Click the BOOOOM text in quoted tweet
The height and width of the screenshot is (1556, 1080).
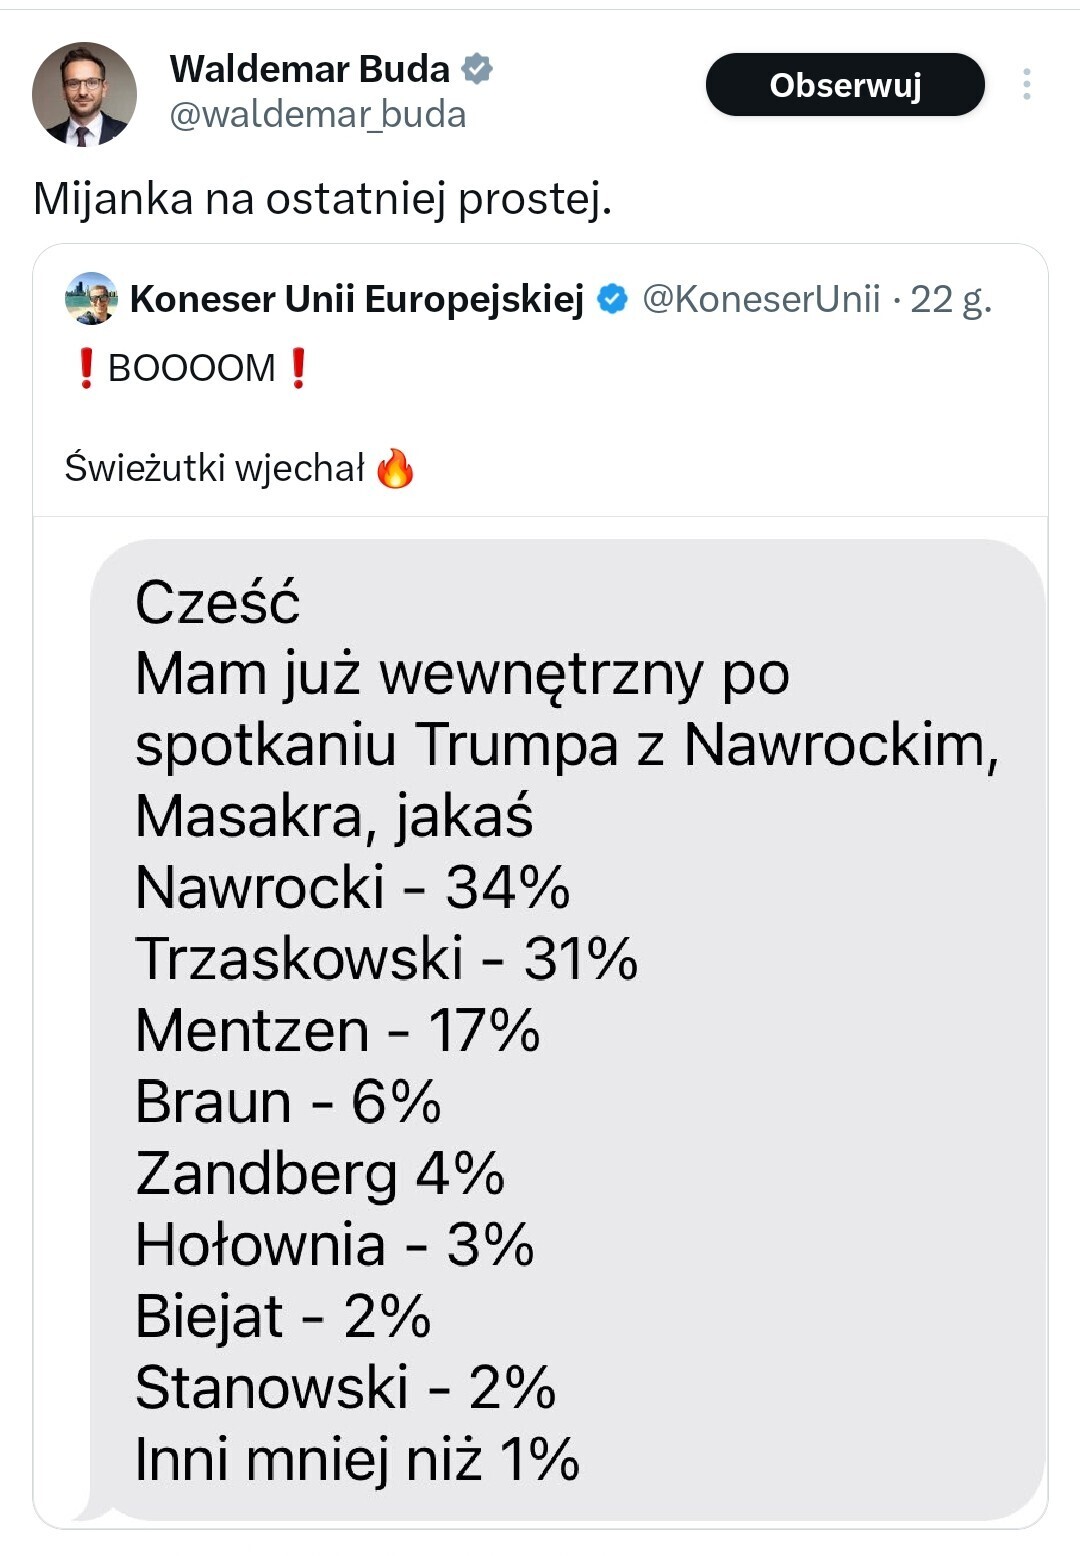click(x=191, y=368)
